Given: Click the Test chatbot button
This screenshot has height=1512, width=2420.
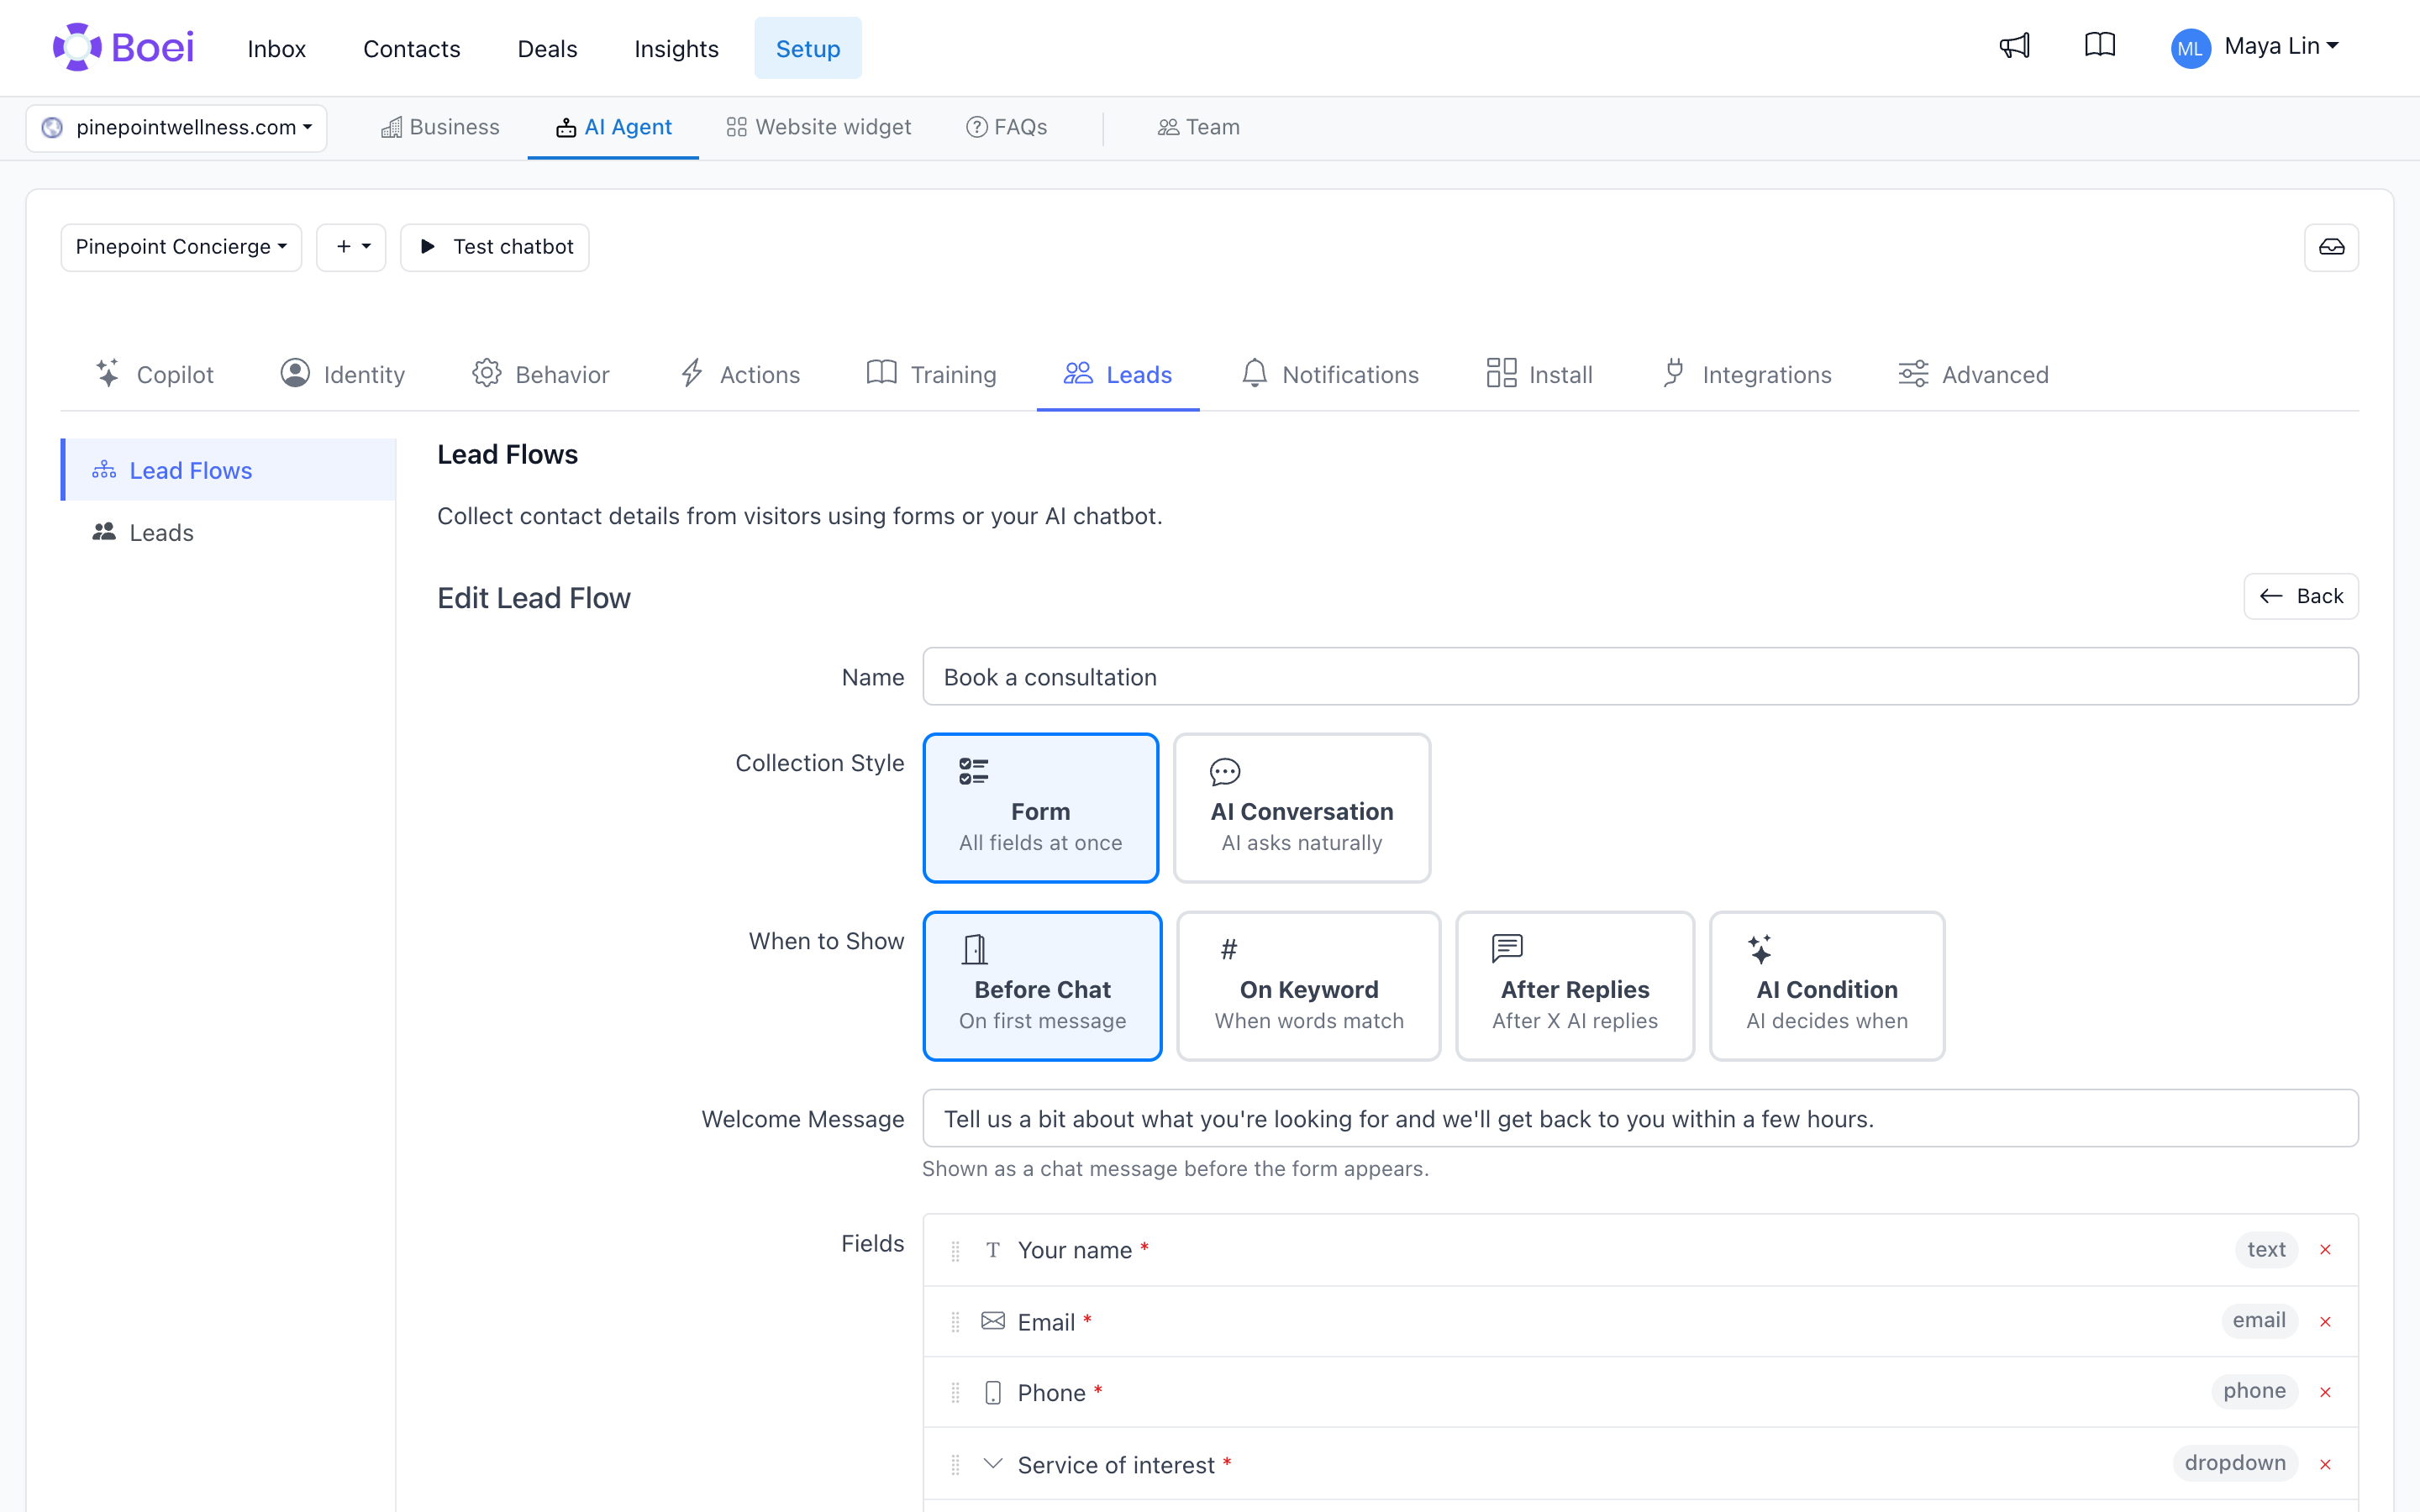Looking at the screenshot, I should pos(495,247).
